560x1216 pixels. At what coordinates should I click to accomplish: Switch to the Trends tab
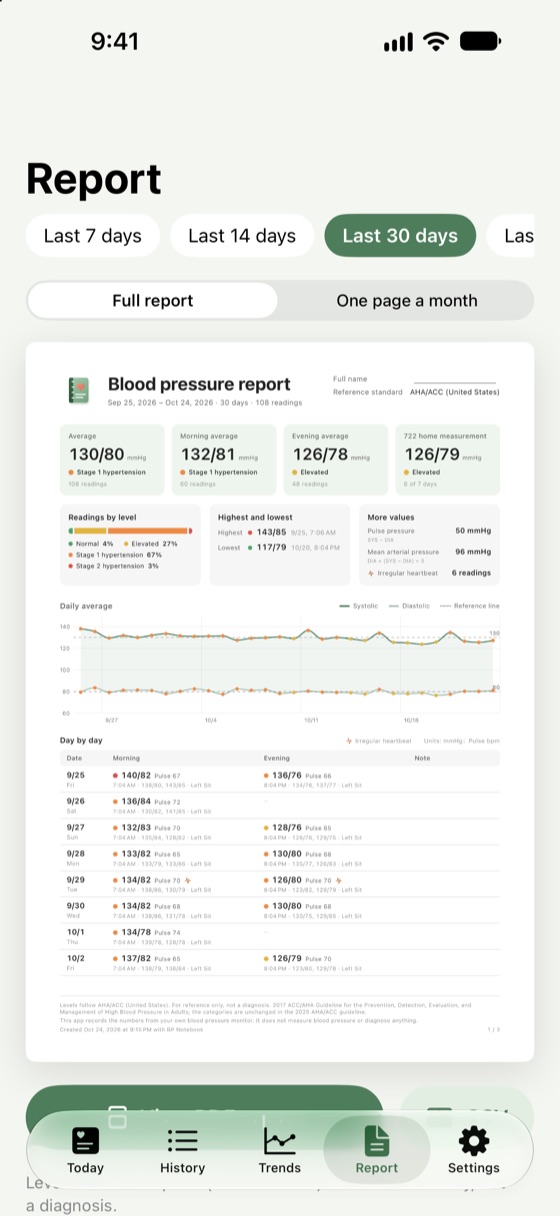[279, 1150]
